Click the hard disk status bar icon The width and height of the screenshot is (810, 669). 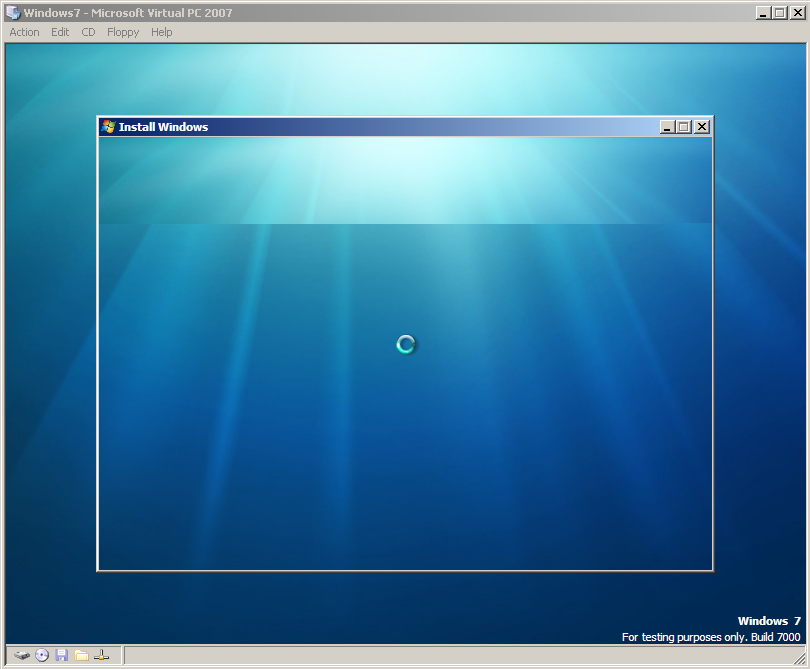point(22,656)
